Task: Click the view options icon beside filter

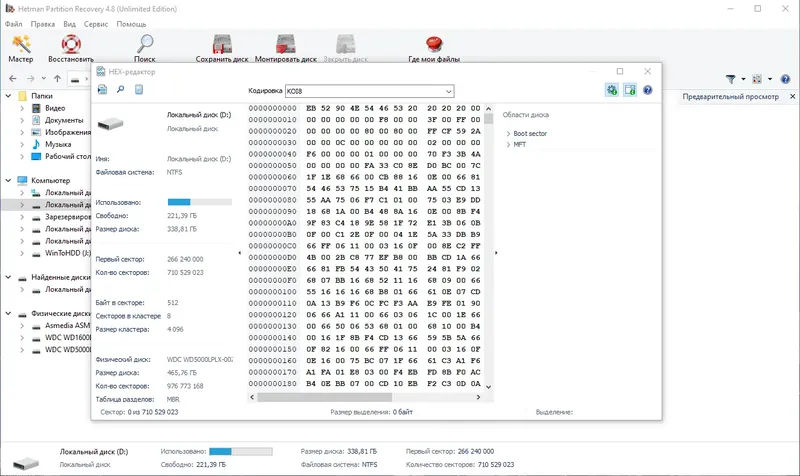Action: click(757, 79)
